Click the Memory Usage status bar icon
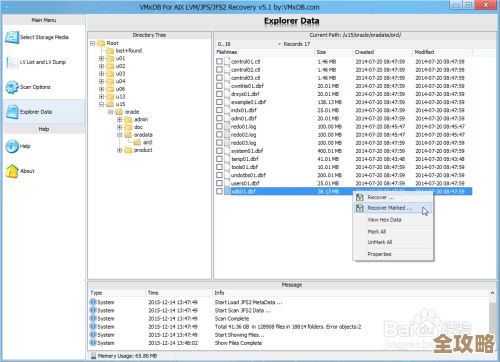Image resolution: width=500 pixels, height=362 pixels. tap(94, 356)
